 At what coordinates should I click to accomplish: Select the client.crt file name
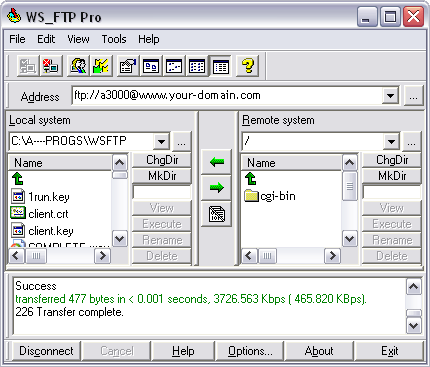[48, 214]
